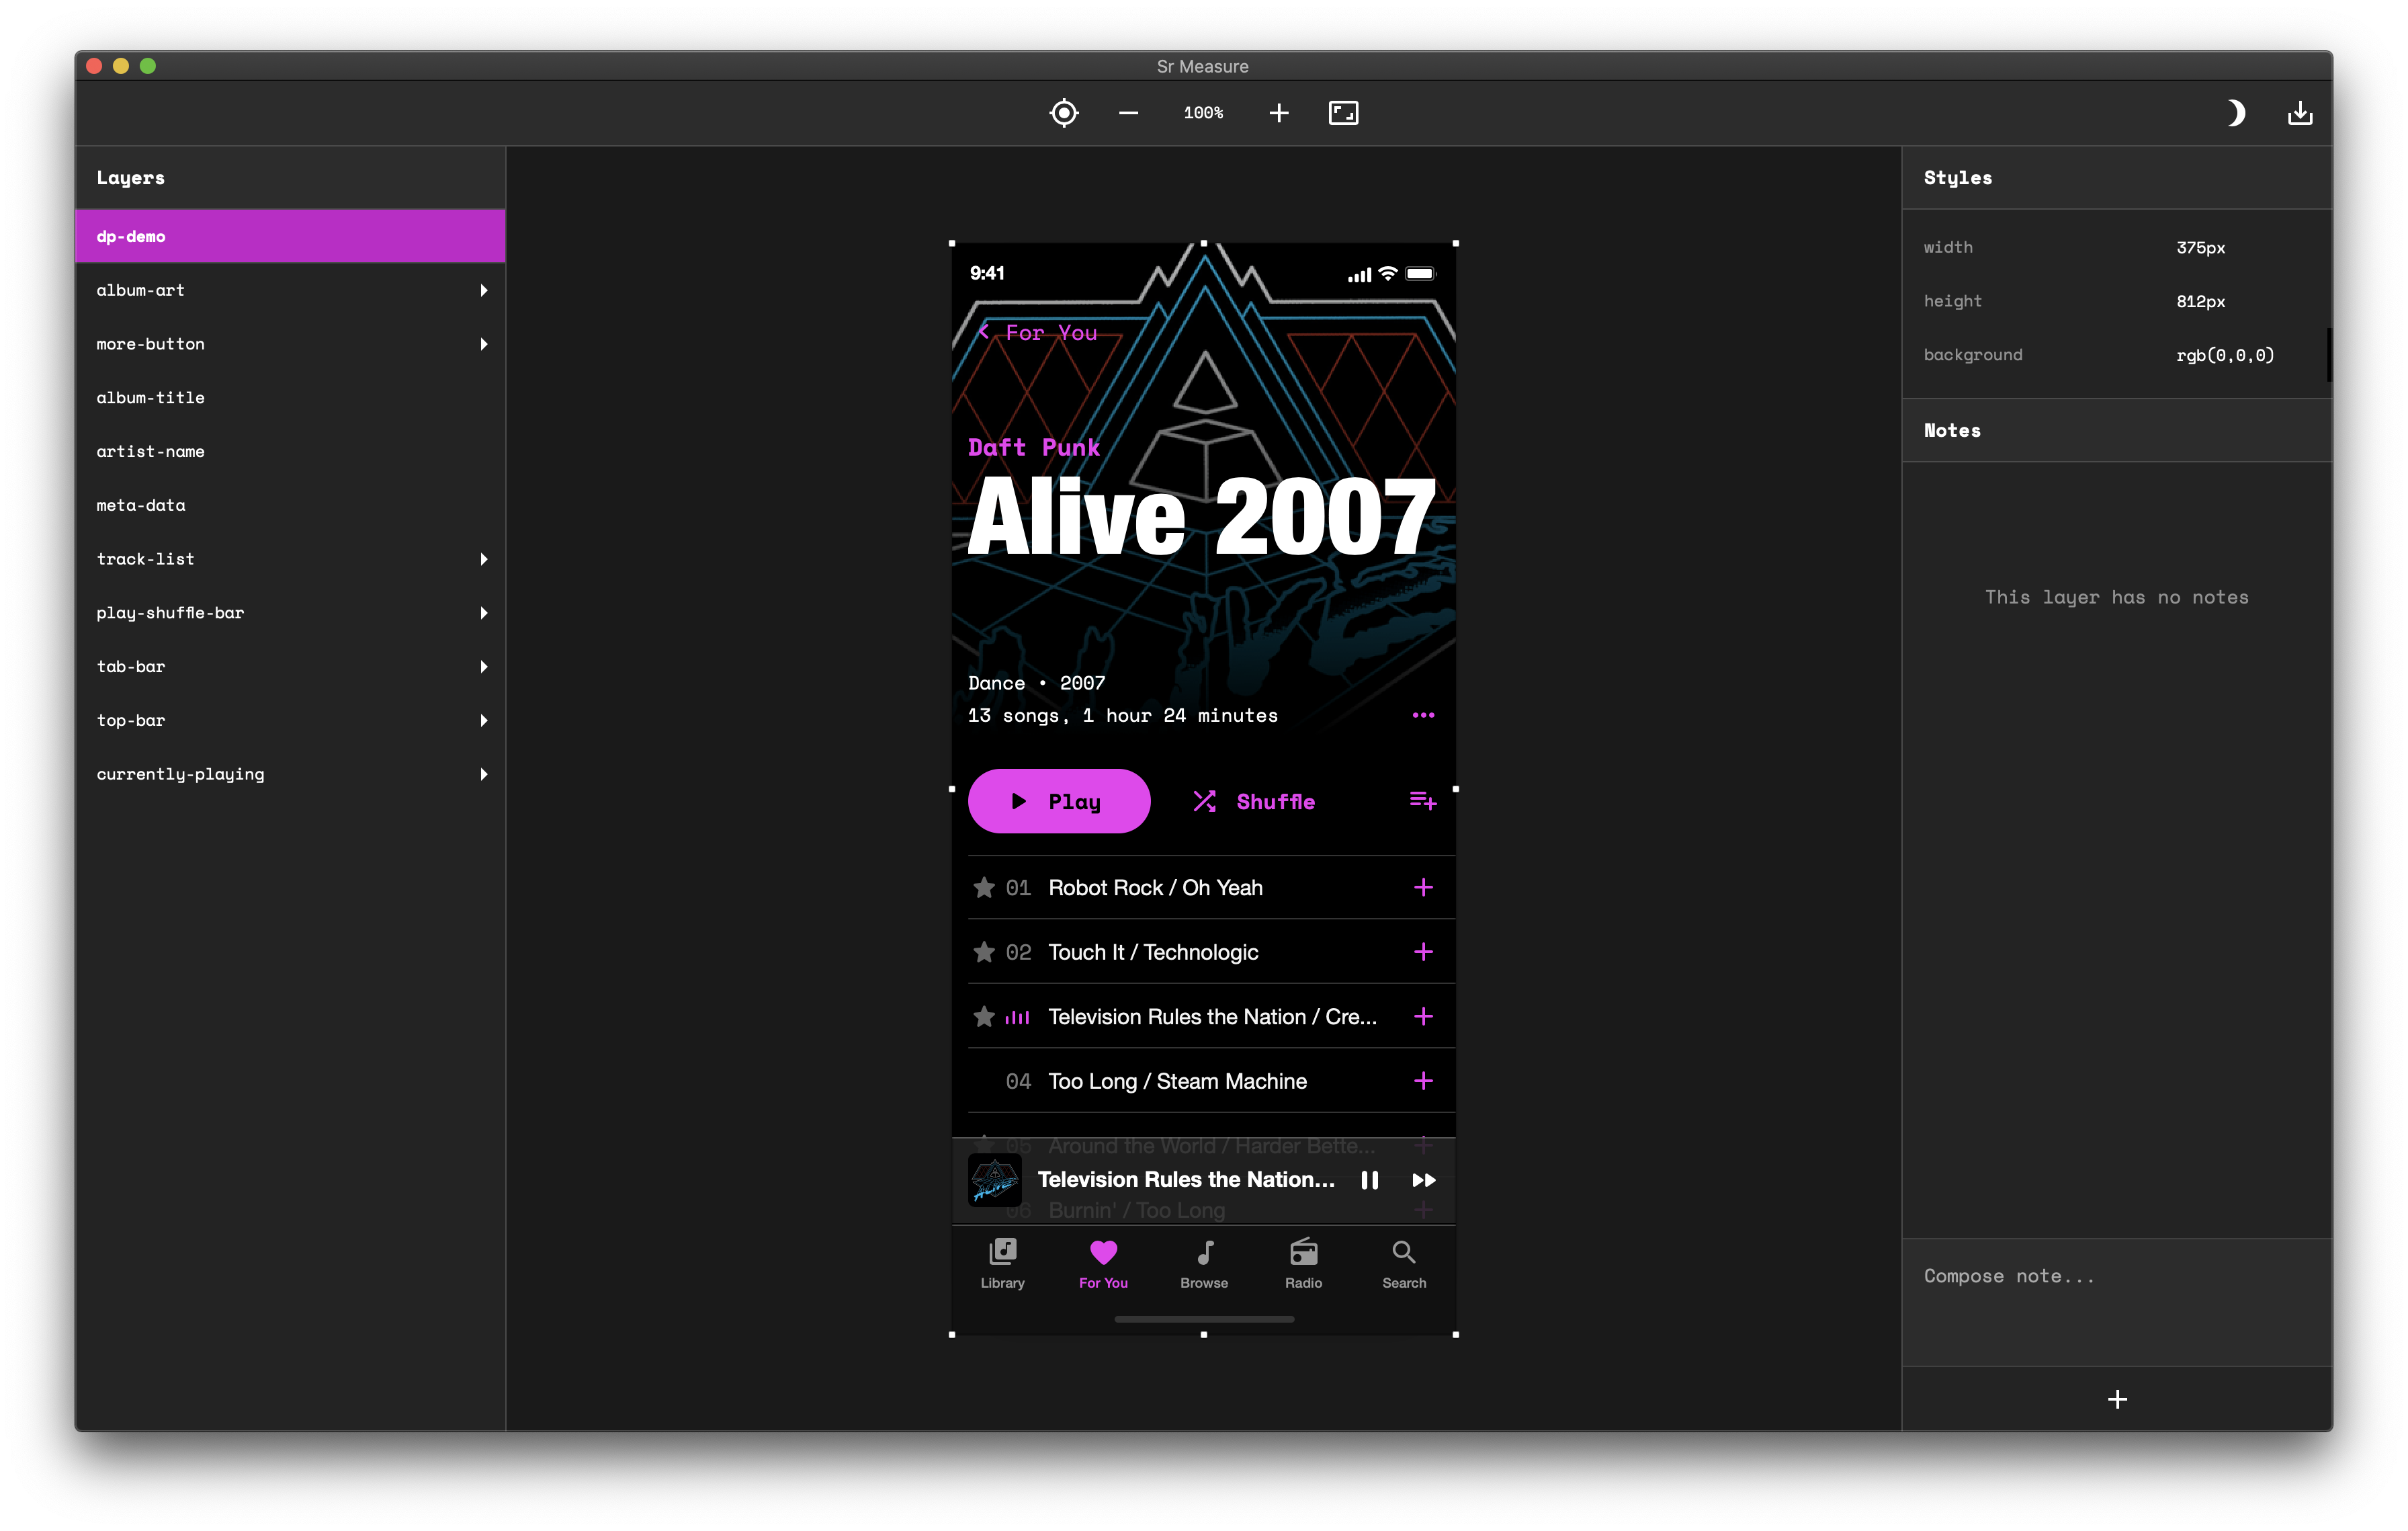Pause playback in the now-playing bar
Image resolution: width=2408 pixels, height=1531 pixels.
click(1369, 1180)
